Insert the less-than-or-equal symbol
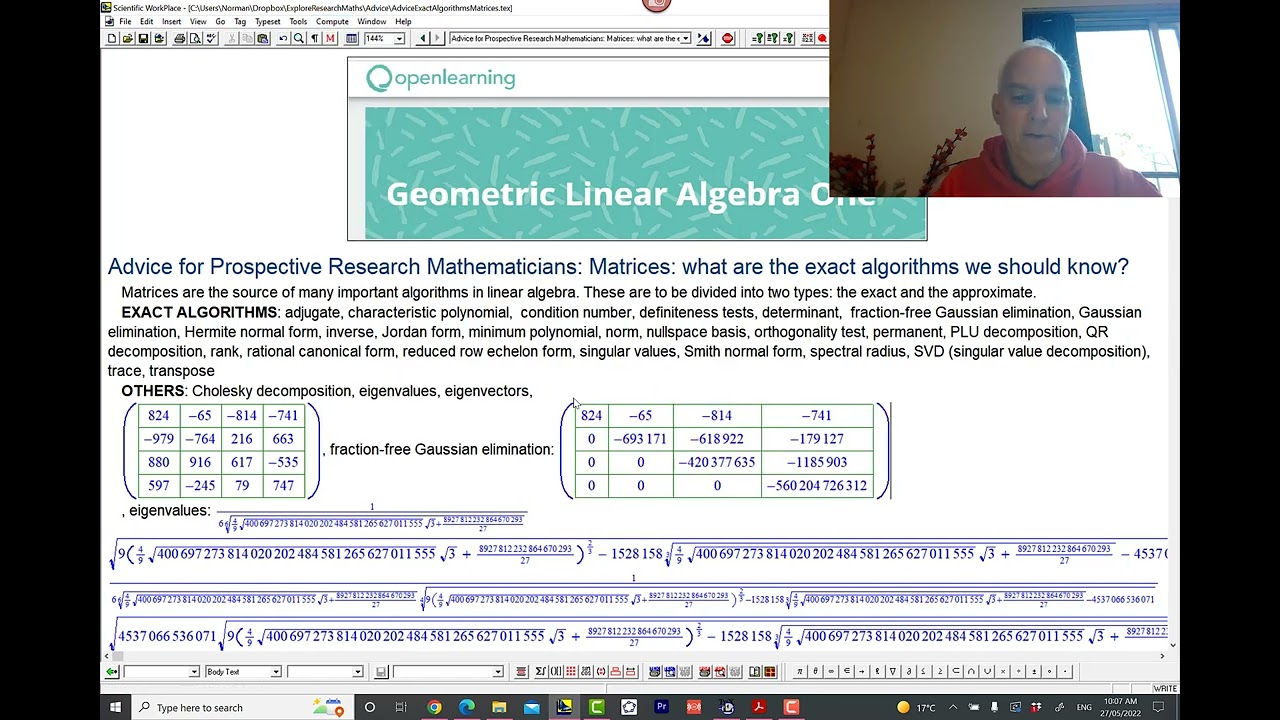Screen dimensions: 1280x720 924,671
